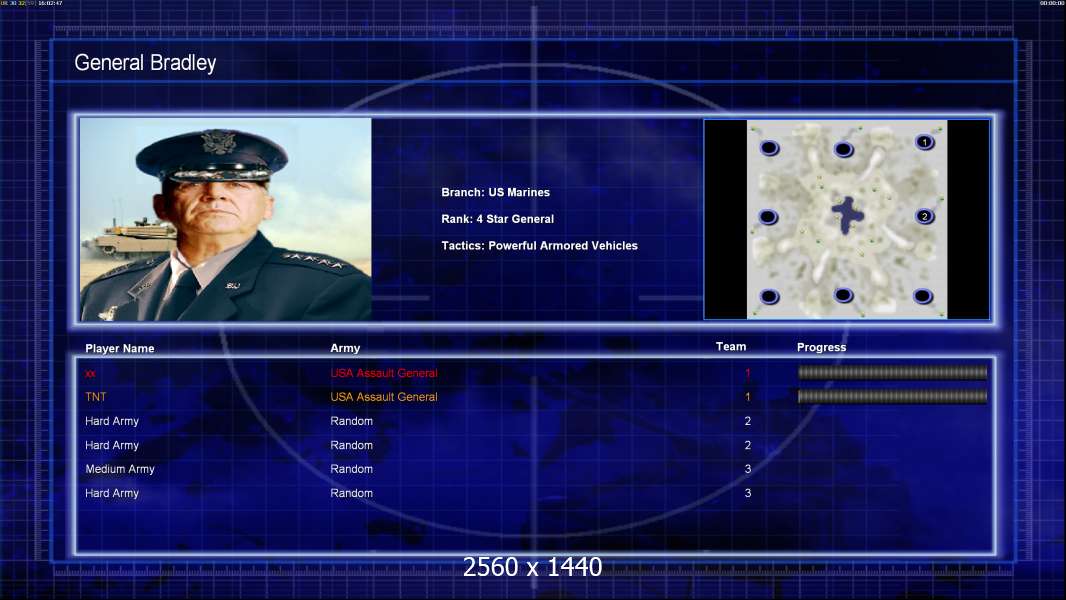Select the top-center start marker on minimap
Image resolution: width=1066 pixels, height=600 pixels.
(x=843, y=149)
